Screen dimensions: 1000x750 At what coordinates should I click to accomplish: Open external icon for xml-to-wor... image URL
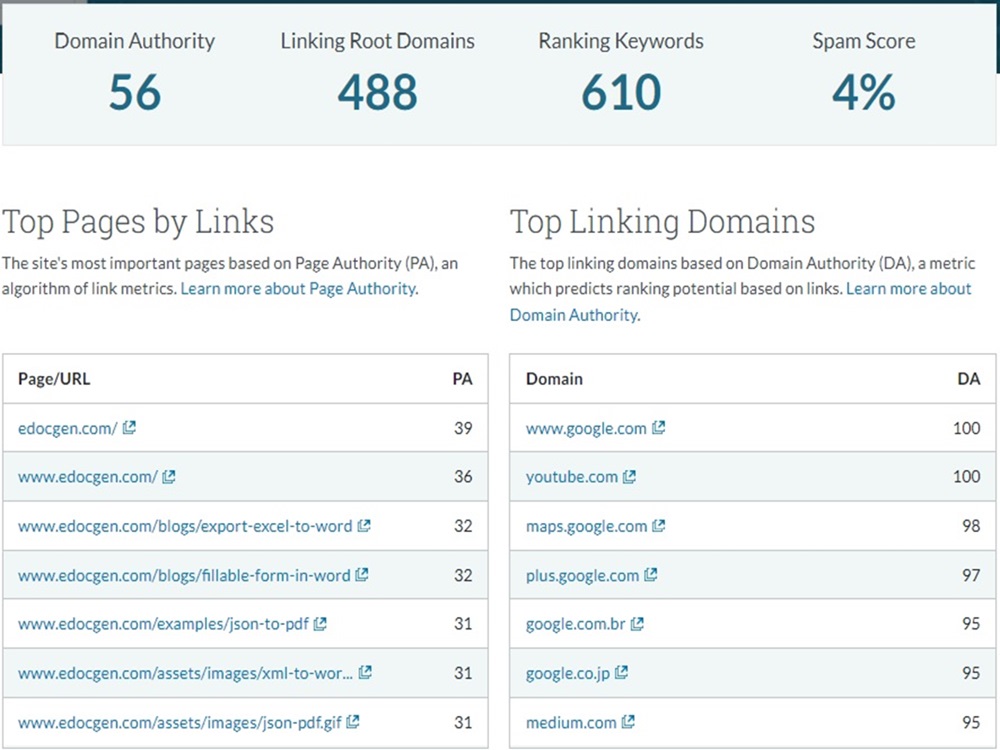tap(365, 672)
